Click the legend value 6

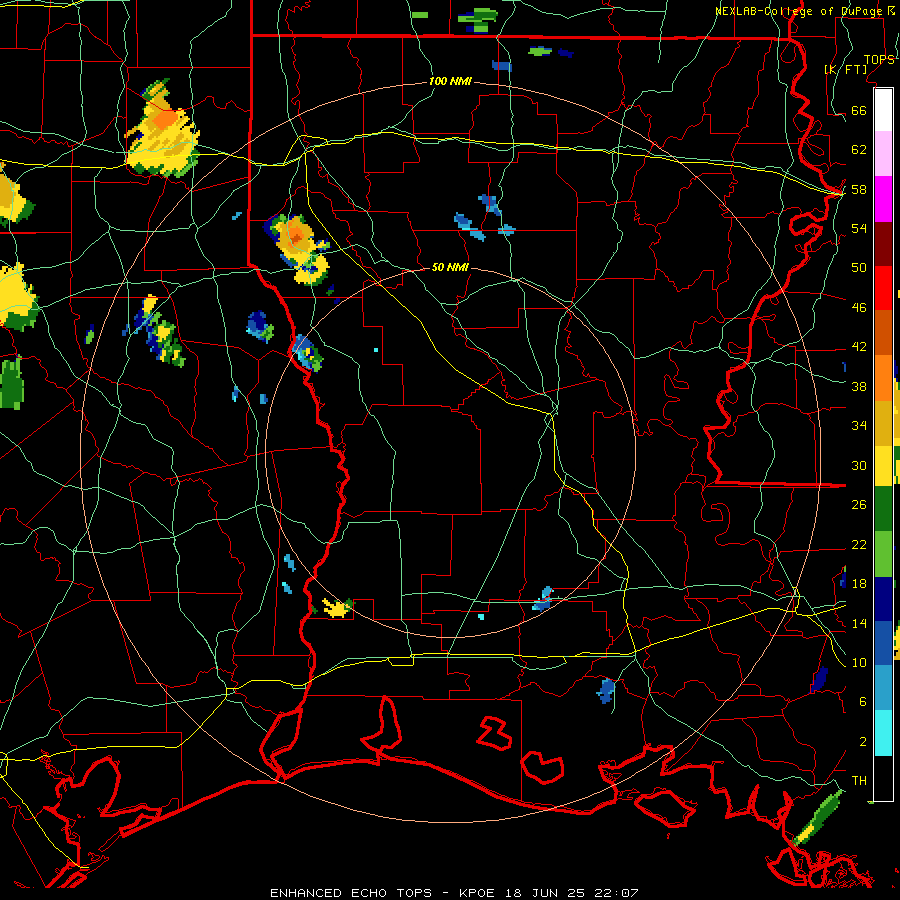(x=862, y=701)
